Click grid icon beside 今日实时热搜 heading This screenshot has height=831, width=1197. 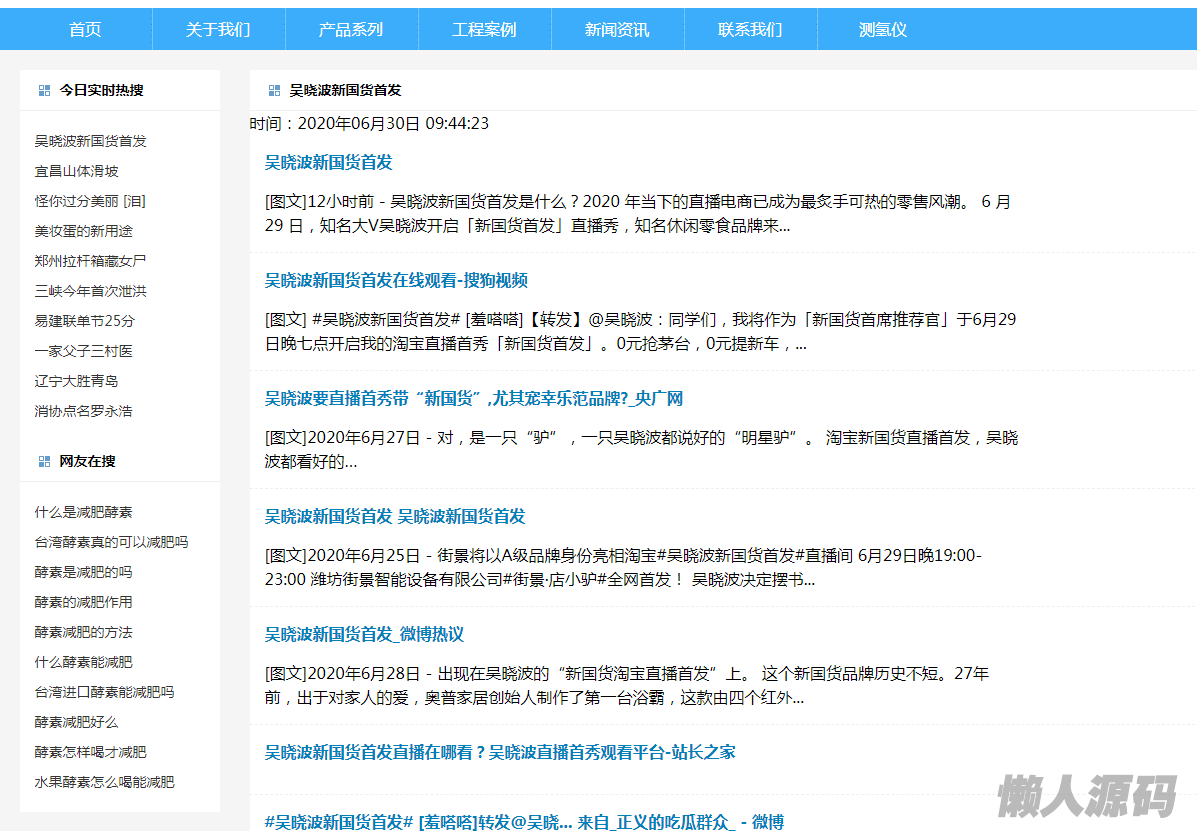pyautogui.click(x=44, y=90)
